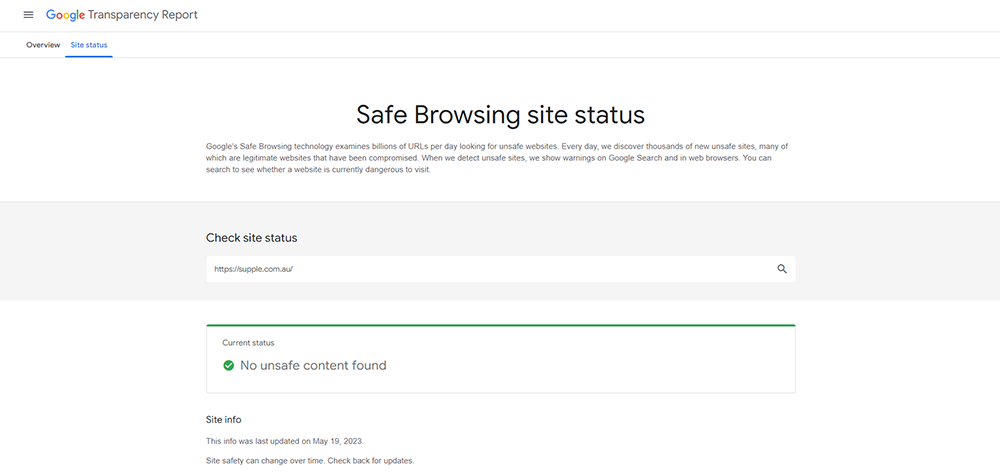Click the Transparency Report title text
The height and width of the screenshot is (476, 1000).
[143, 15]
